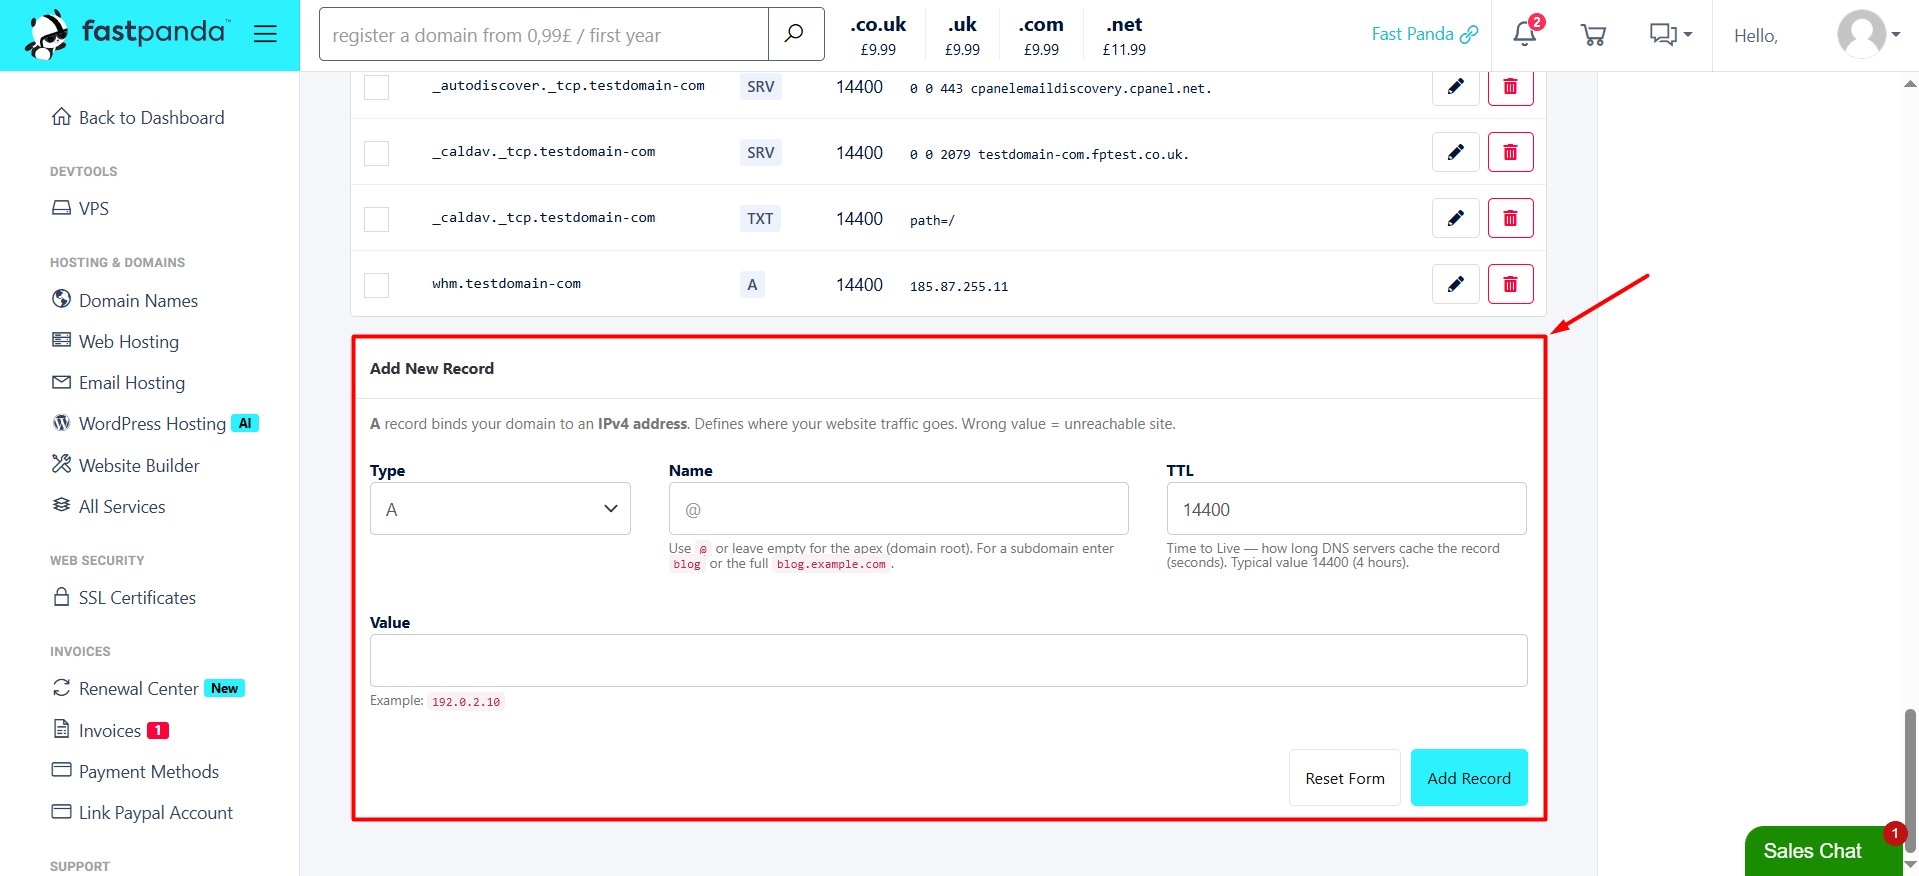Viewport: 1919px width, 876px height.
Task: Select the _autodiscover SRV record checkbox
Action: point(377,87)
